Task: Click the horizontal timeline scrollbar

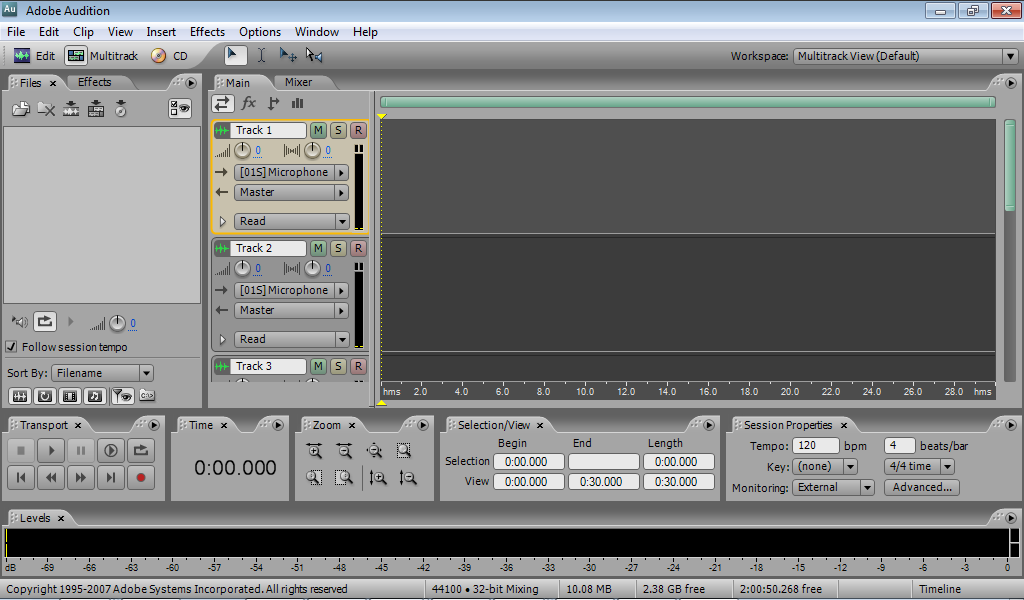Action: (688, 102)
